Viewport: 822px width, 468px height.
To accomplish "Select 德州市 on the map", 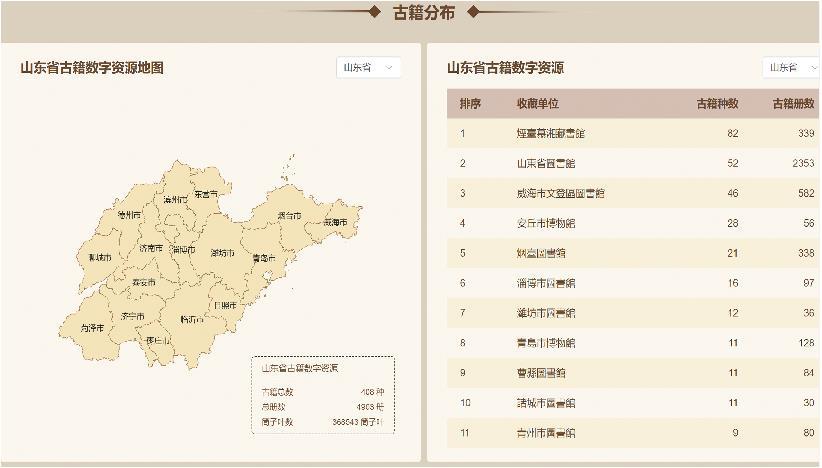I will 129,215.
